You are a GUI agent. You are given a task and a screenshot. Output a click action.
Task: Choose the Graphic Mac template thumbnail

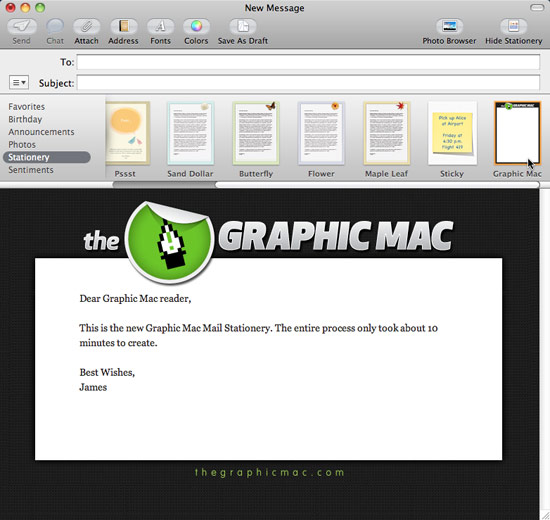(517, 133)
